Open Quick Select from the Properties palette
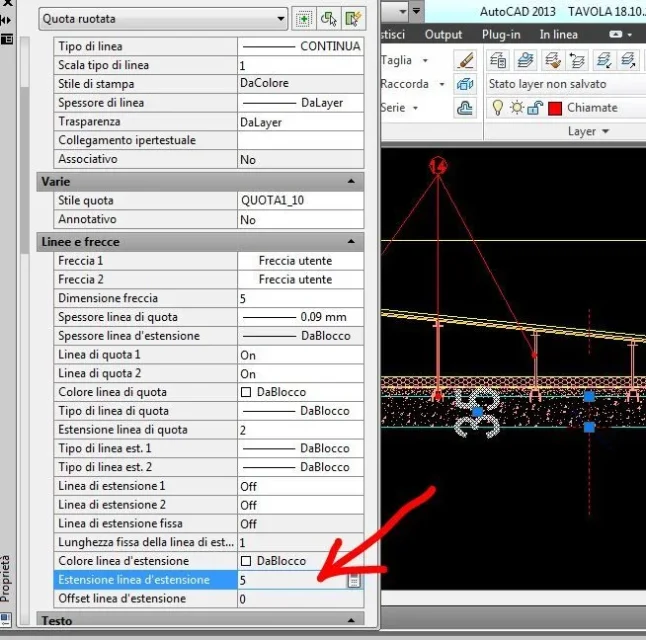The height and width of the screenshot is (640, 646). point(353,19)
